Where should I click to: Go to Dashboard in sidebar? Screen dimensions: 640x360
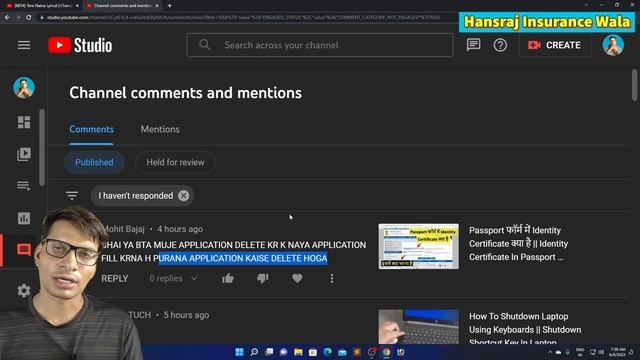point(24,122)
